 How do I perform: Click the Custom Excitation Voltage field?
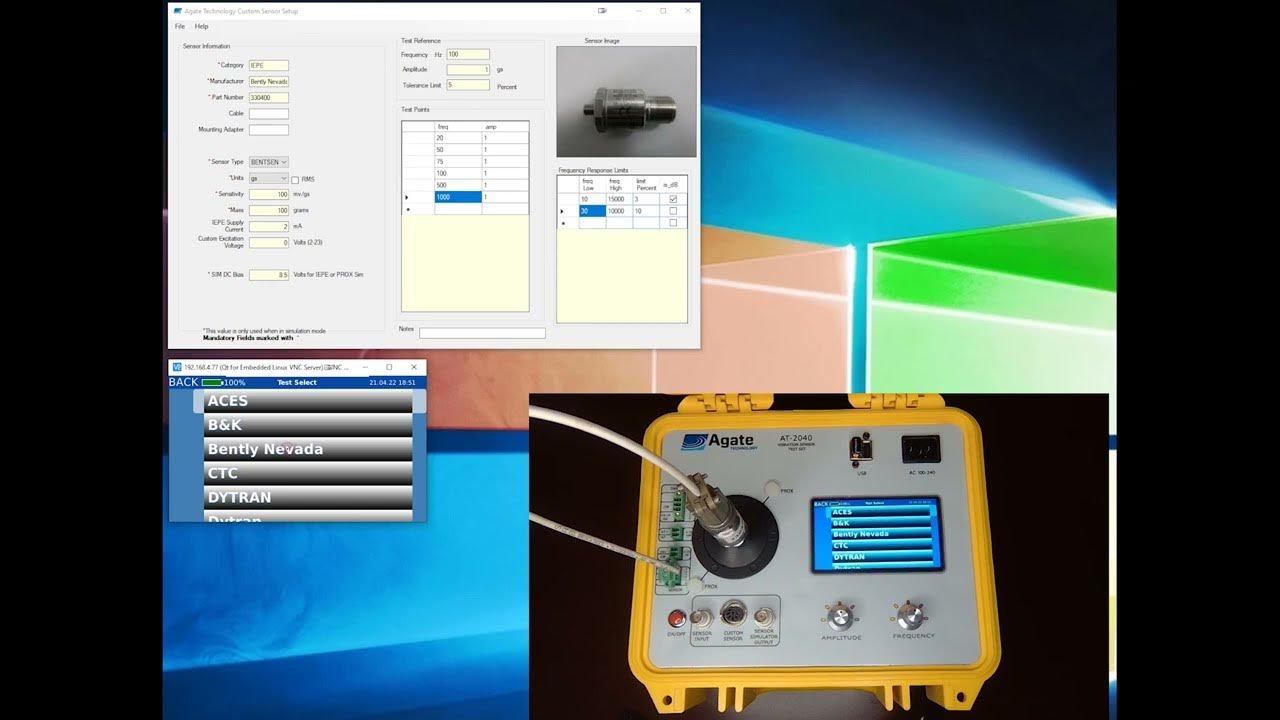click(269, 242)
